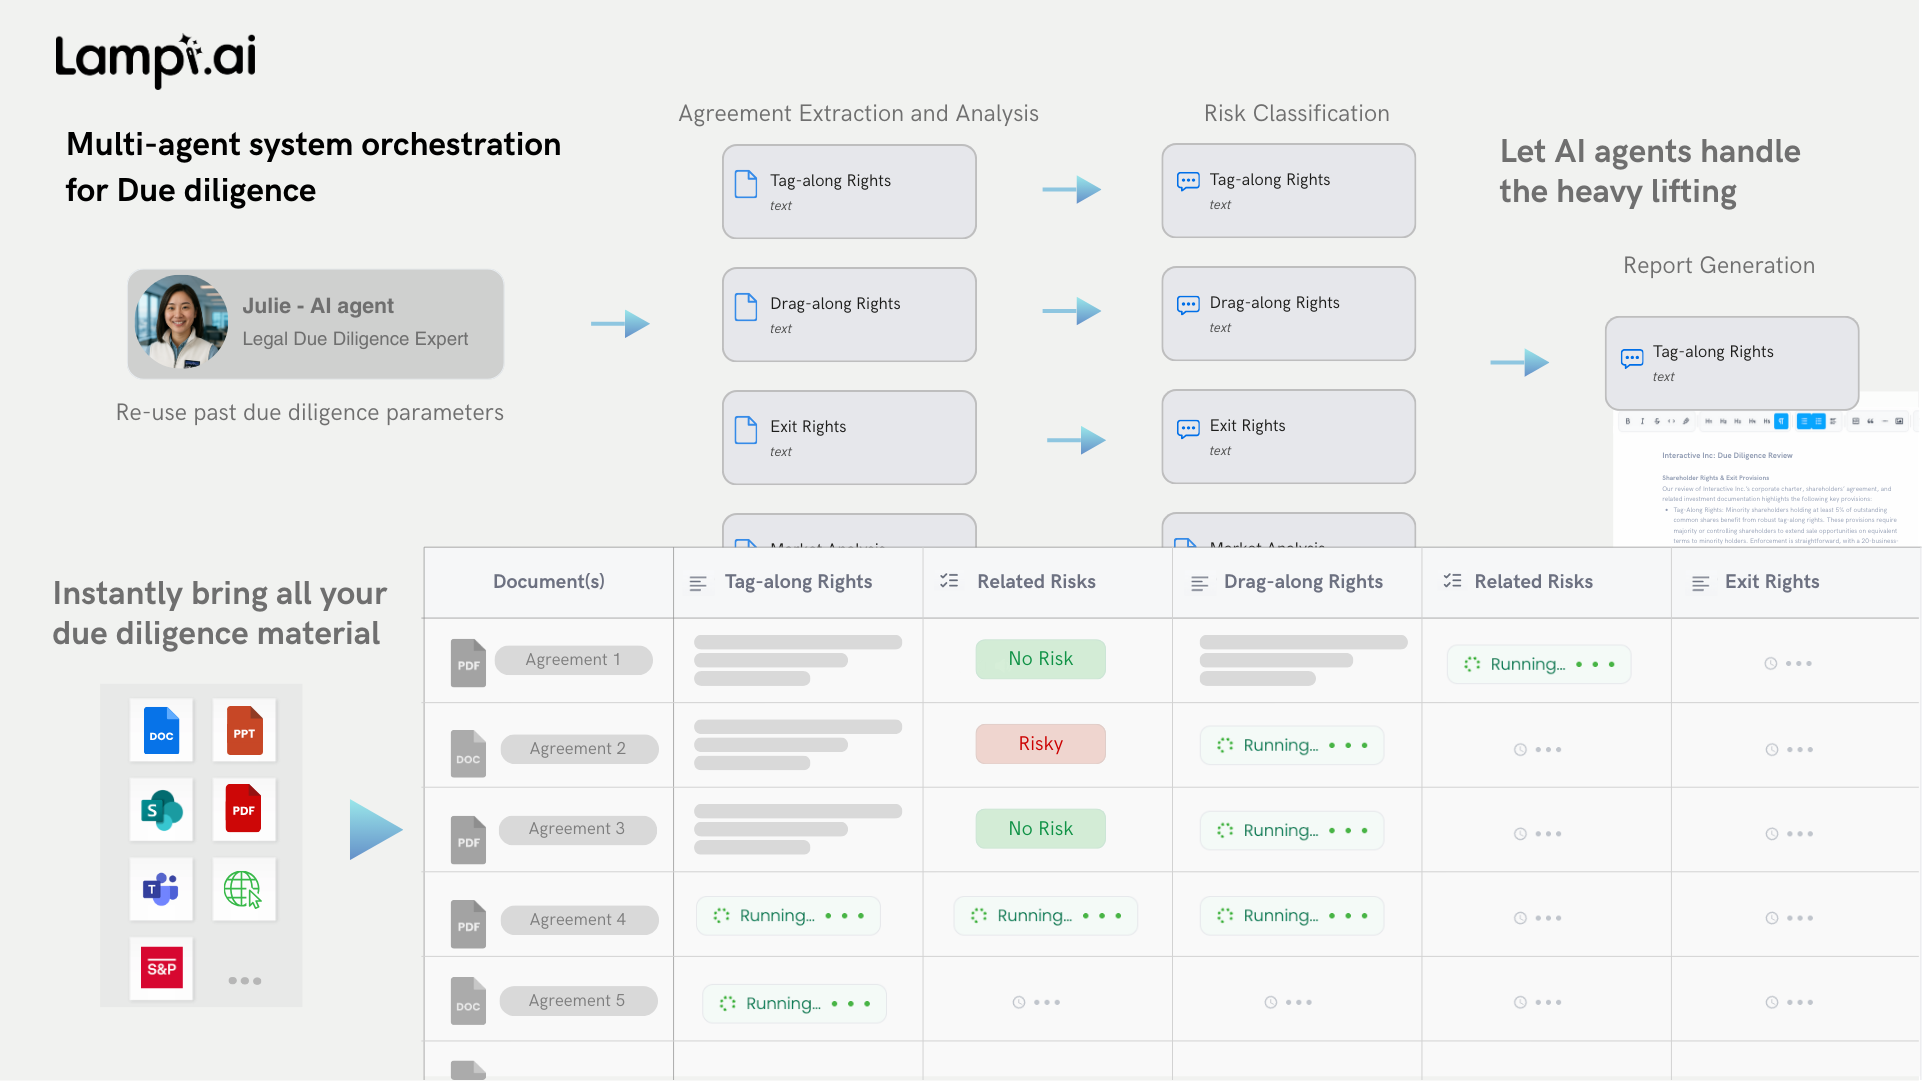Click the web globe source icon
The image size is (1922, 1081).
(x=244, y=888)
